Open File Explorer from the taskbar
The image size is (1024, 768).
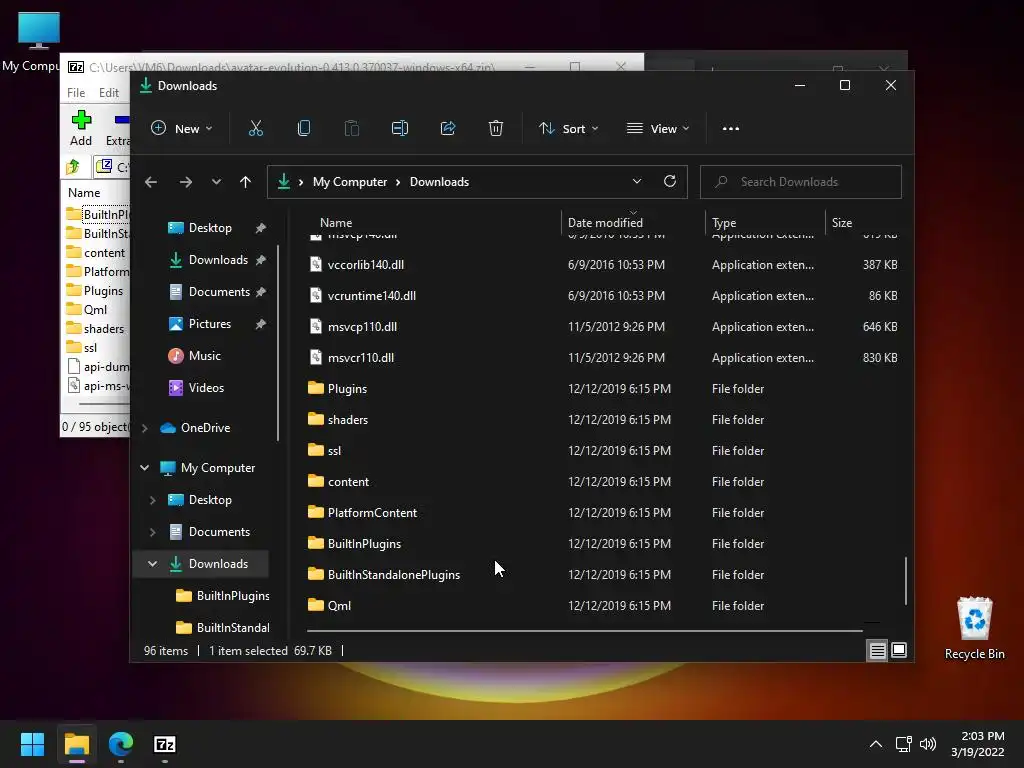click(x=76, y=744)
